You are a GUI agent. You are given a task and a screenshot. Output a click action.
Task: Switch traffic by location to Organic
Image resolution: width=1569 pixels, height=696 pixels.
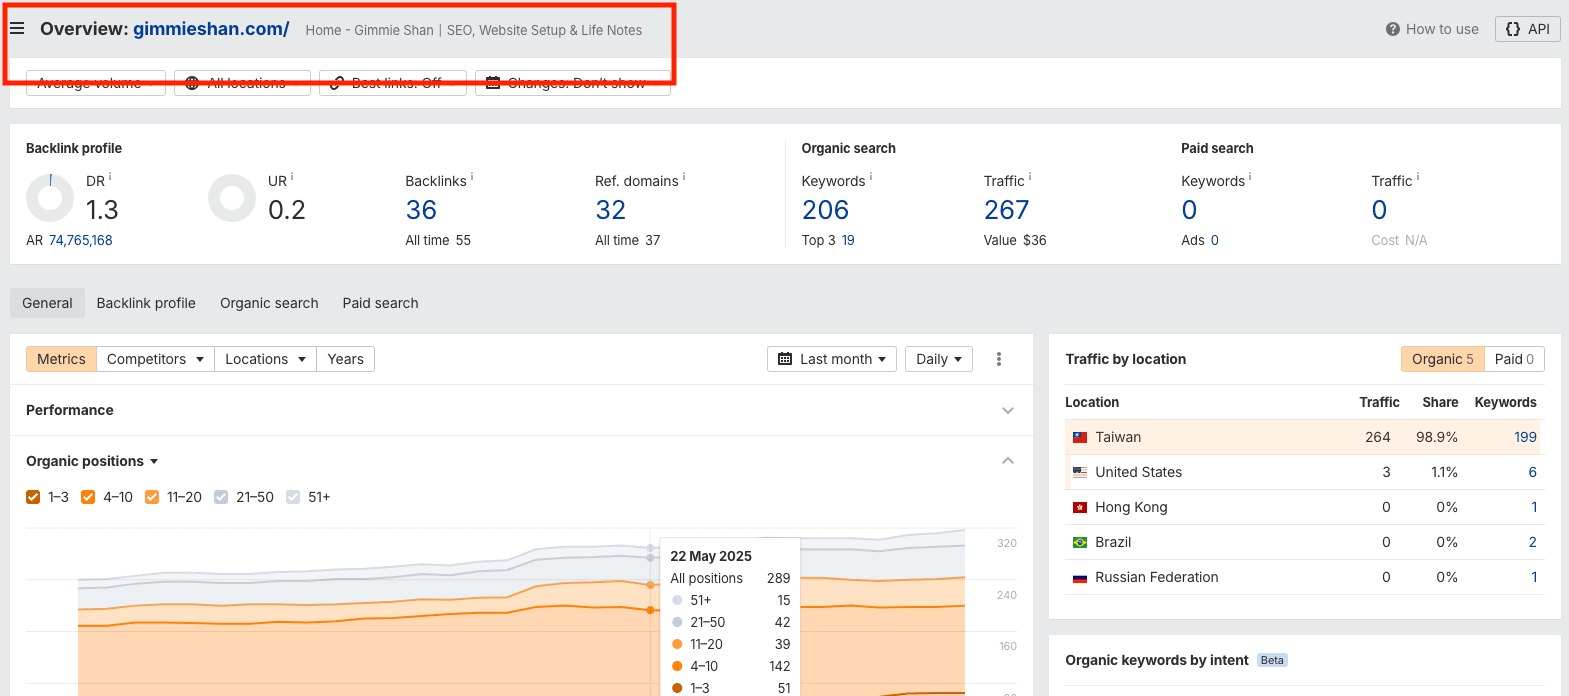[1442, 359]
